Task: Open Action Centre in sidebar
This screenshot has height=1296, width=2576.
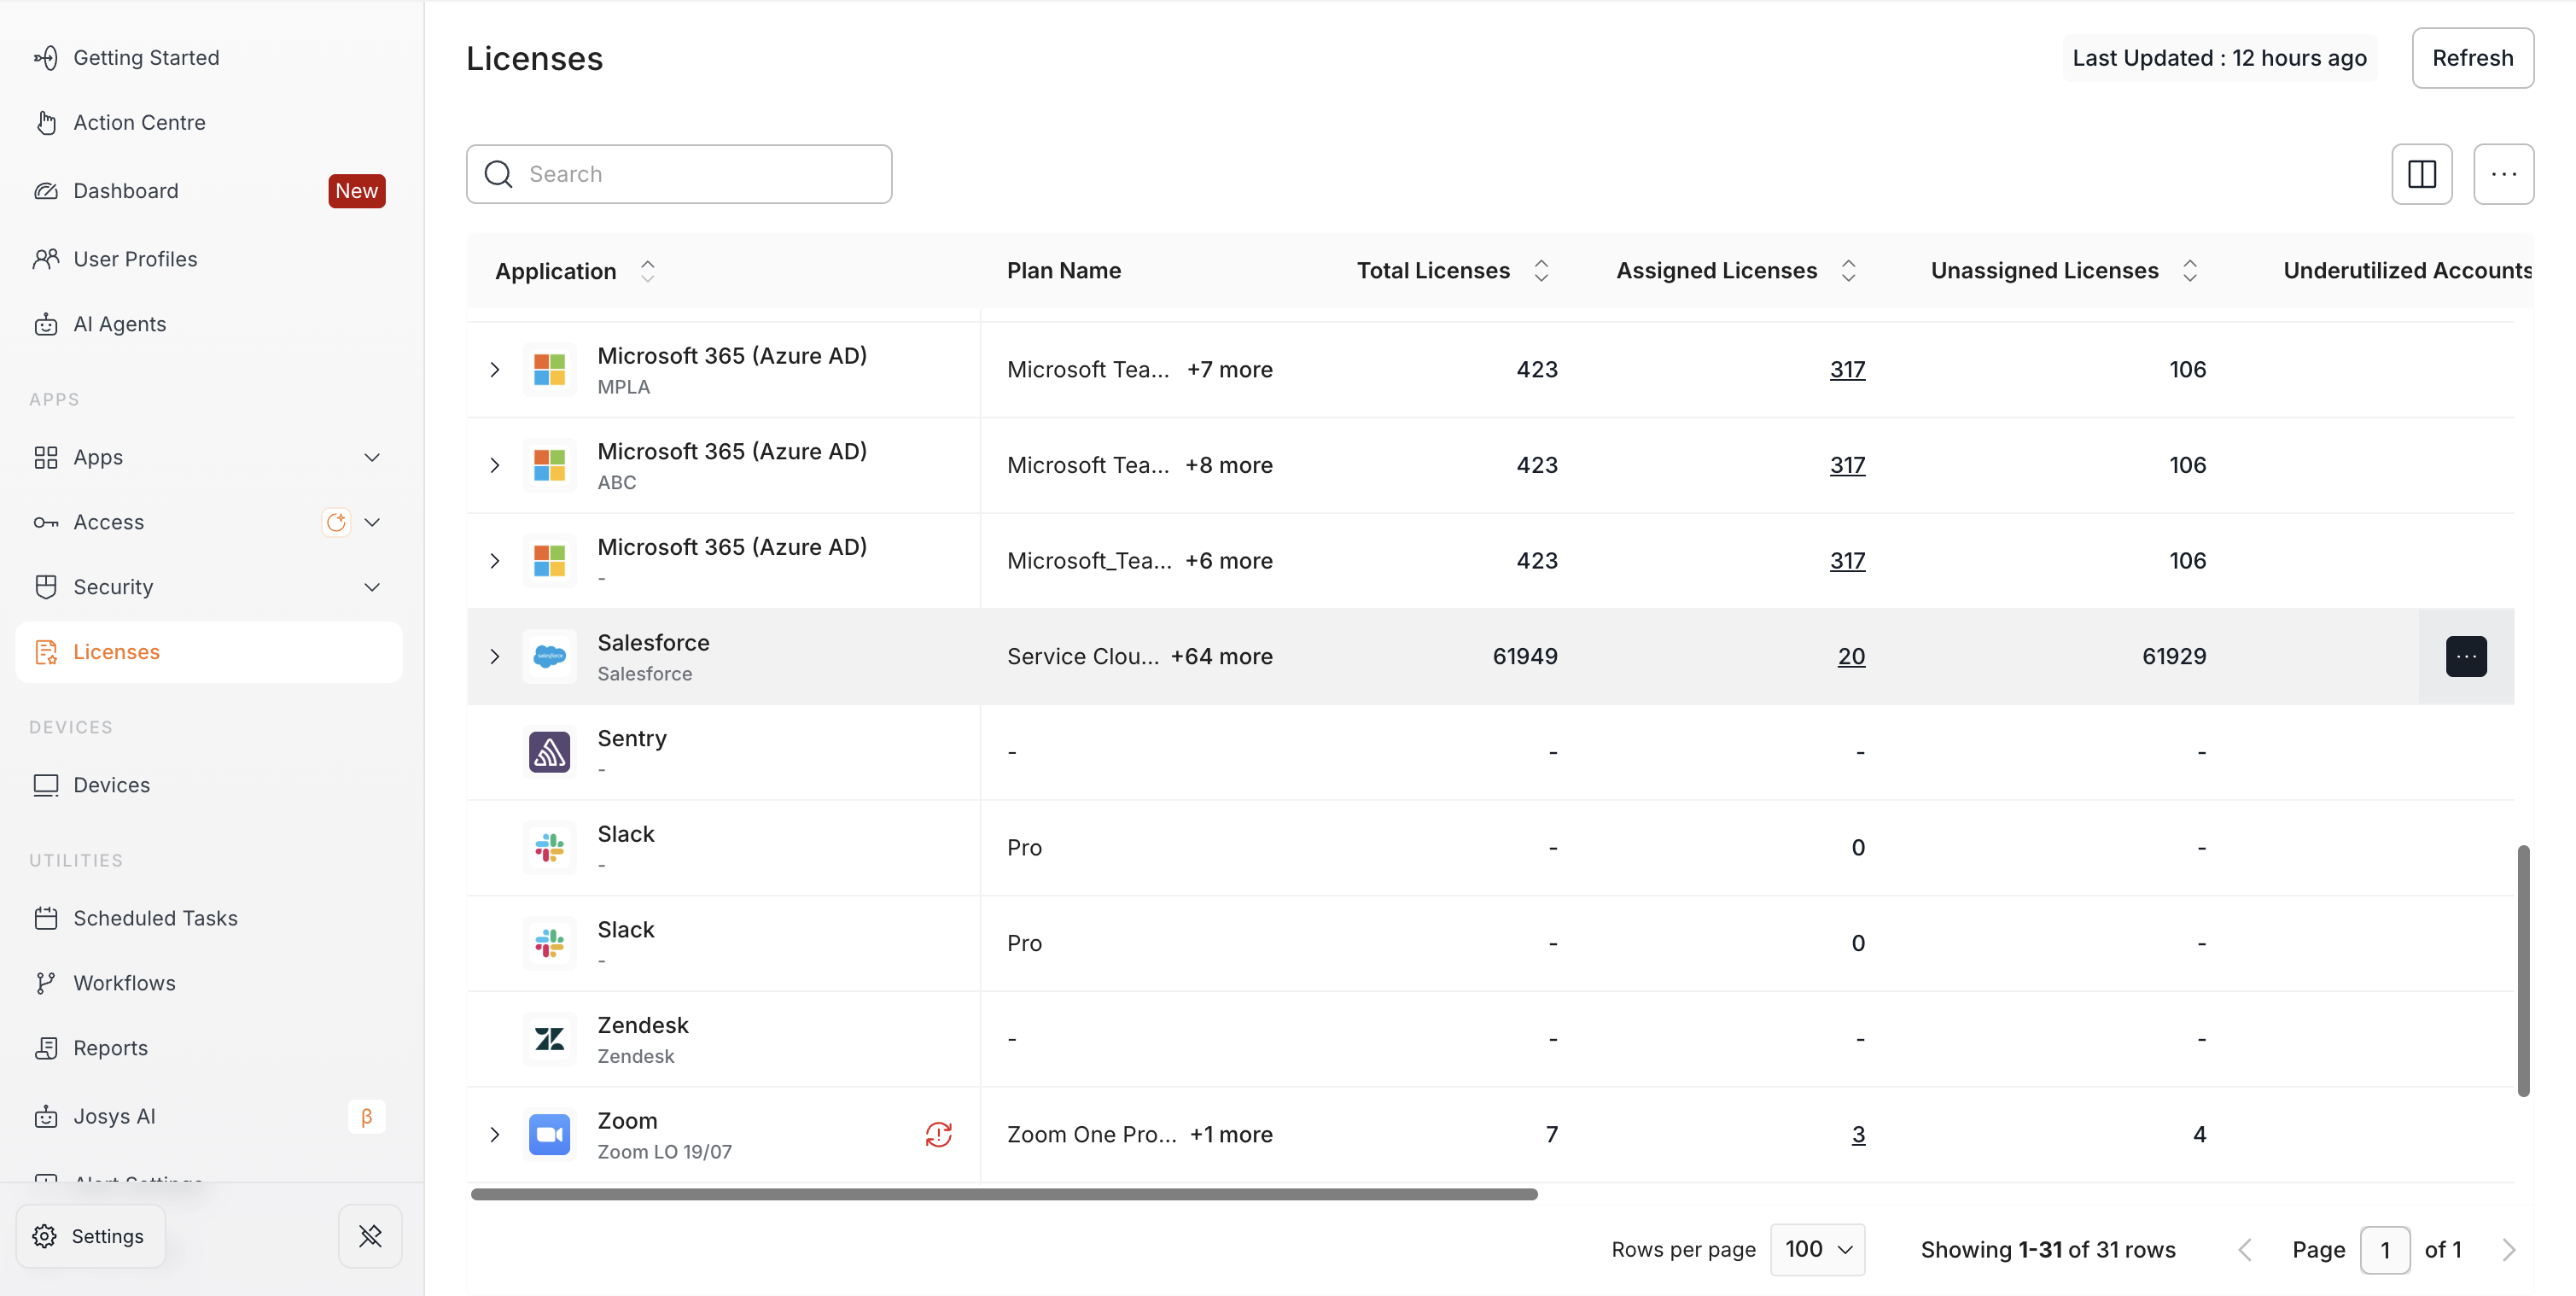Action: (209, 123)
